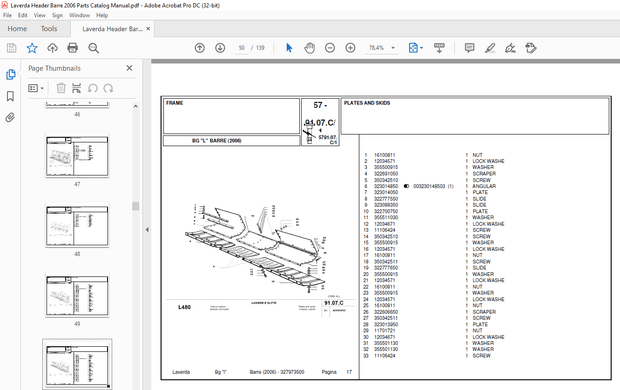The height and width of the screenshot is (390, 620).
Task: Add a comment with the note icon
Action: 469,48
